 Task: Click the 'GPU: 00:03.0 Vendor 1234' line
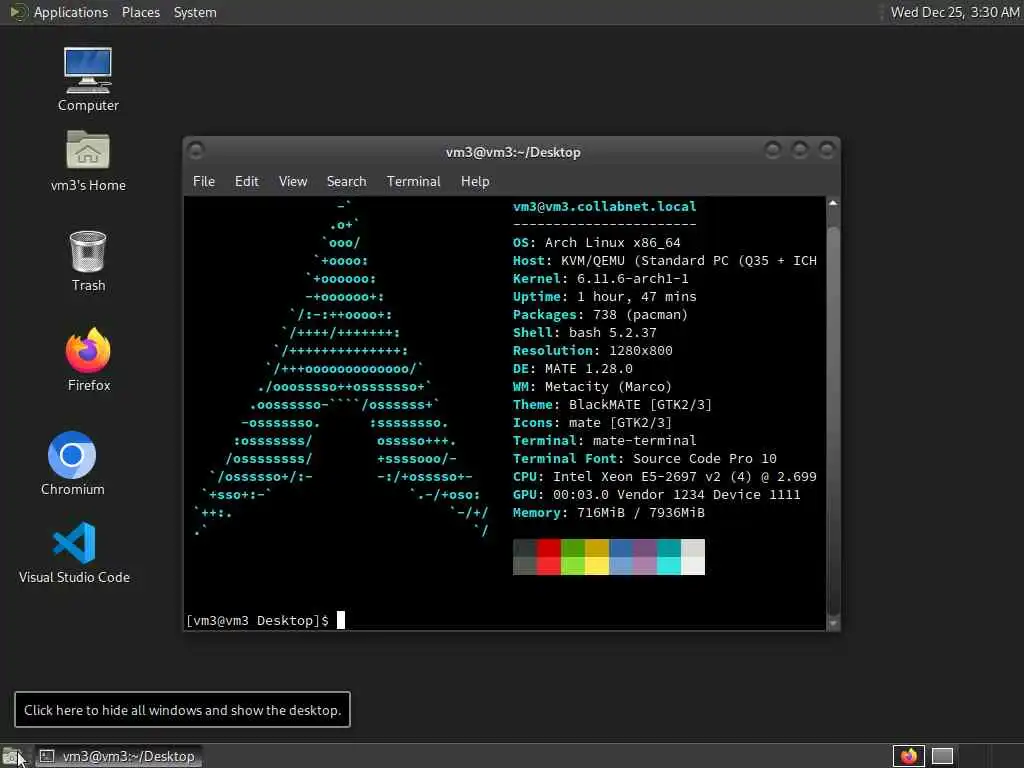tap(656, 494)
